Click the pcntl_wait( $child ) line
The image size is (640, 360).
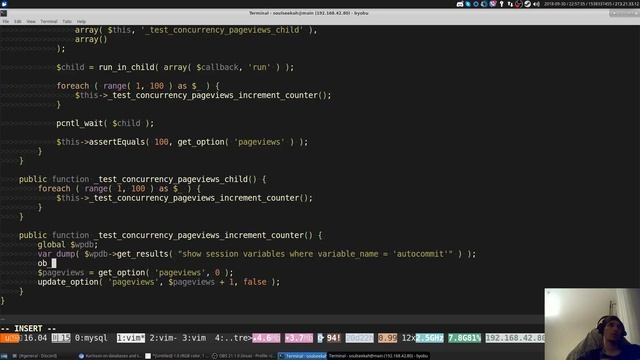click(x=105, y=123)
